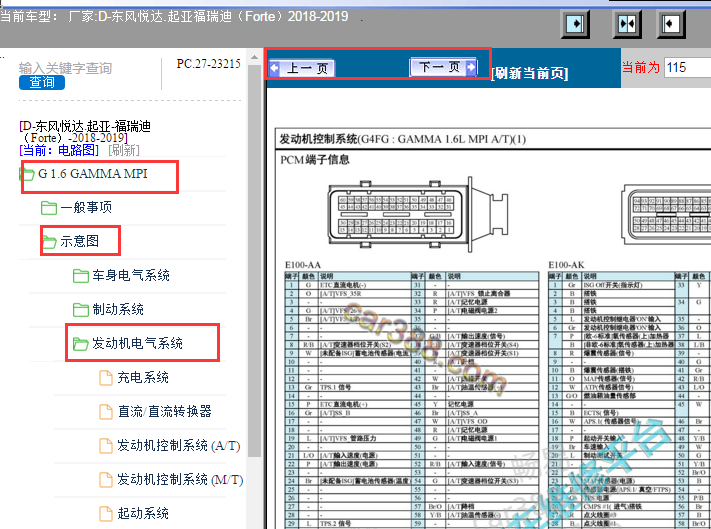Screen dimensions: 711x529
Task: Click the 当前：电路图 link
Action: pos(59,150)
